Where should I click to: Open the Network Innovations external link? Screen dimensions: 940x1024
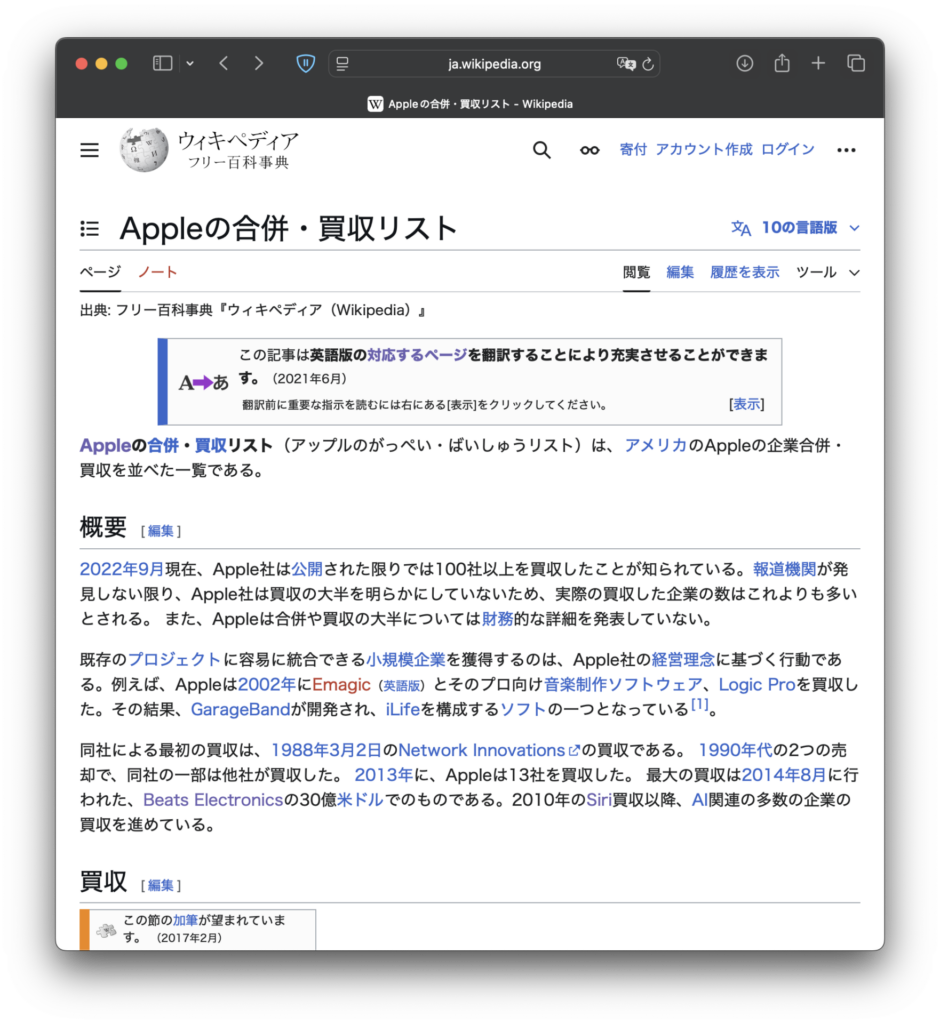(x=489, y=750)
